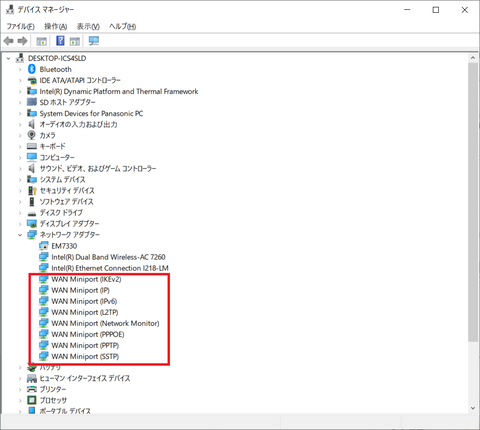This screenshot has height=430, width=480.
Task: Expand Intel(R) Dynamic Platform and Thermal Framework
Action: pos(20,91)
